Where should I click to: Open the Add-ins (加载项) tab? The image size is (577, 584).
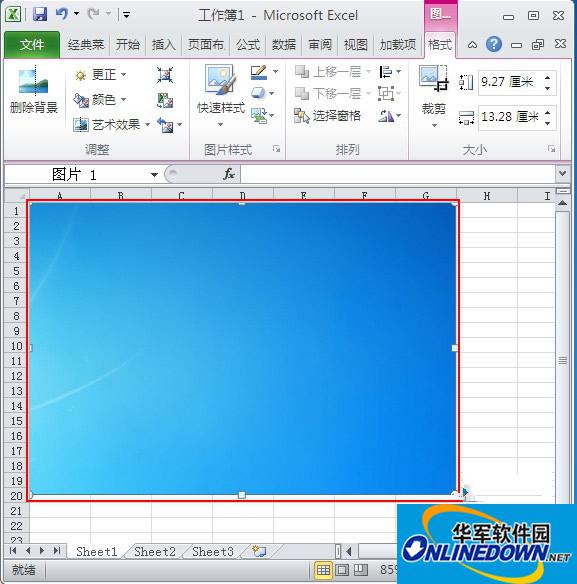[397, 45]
